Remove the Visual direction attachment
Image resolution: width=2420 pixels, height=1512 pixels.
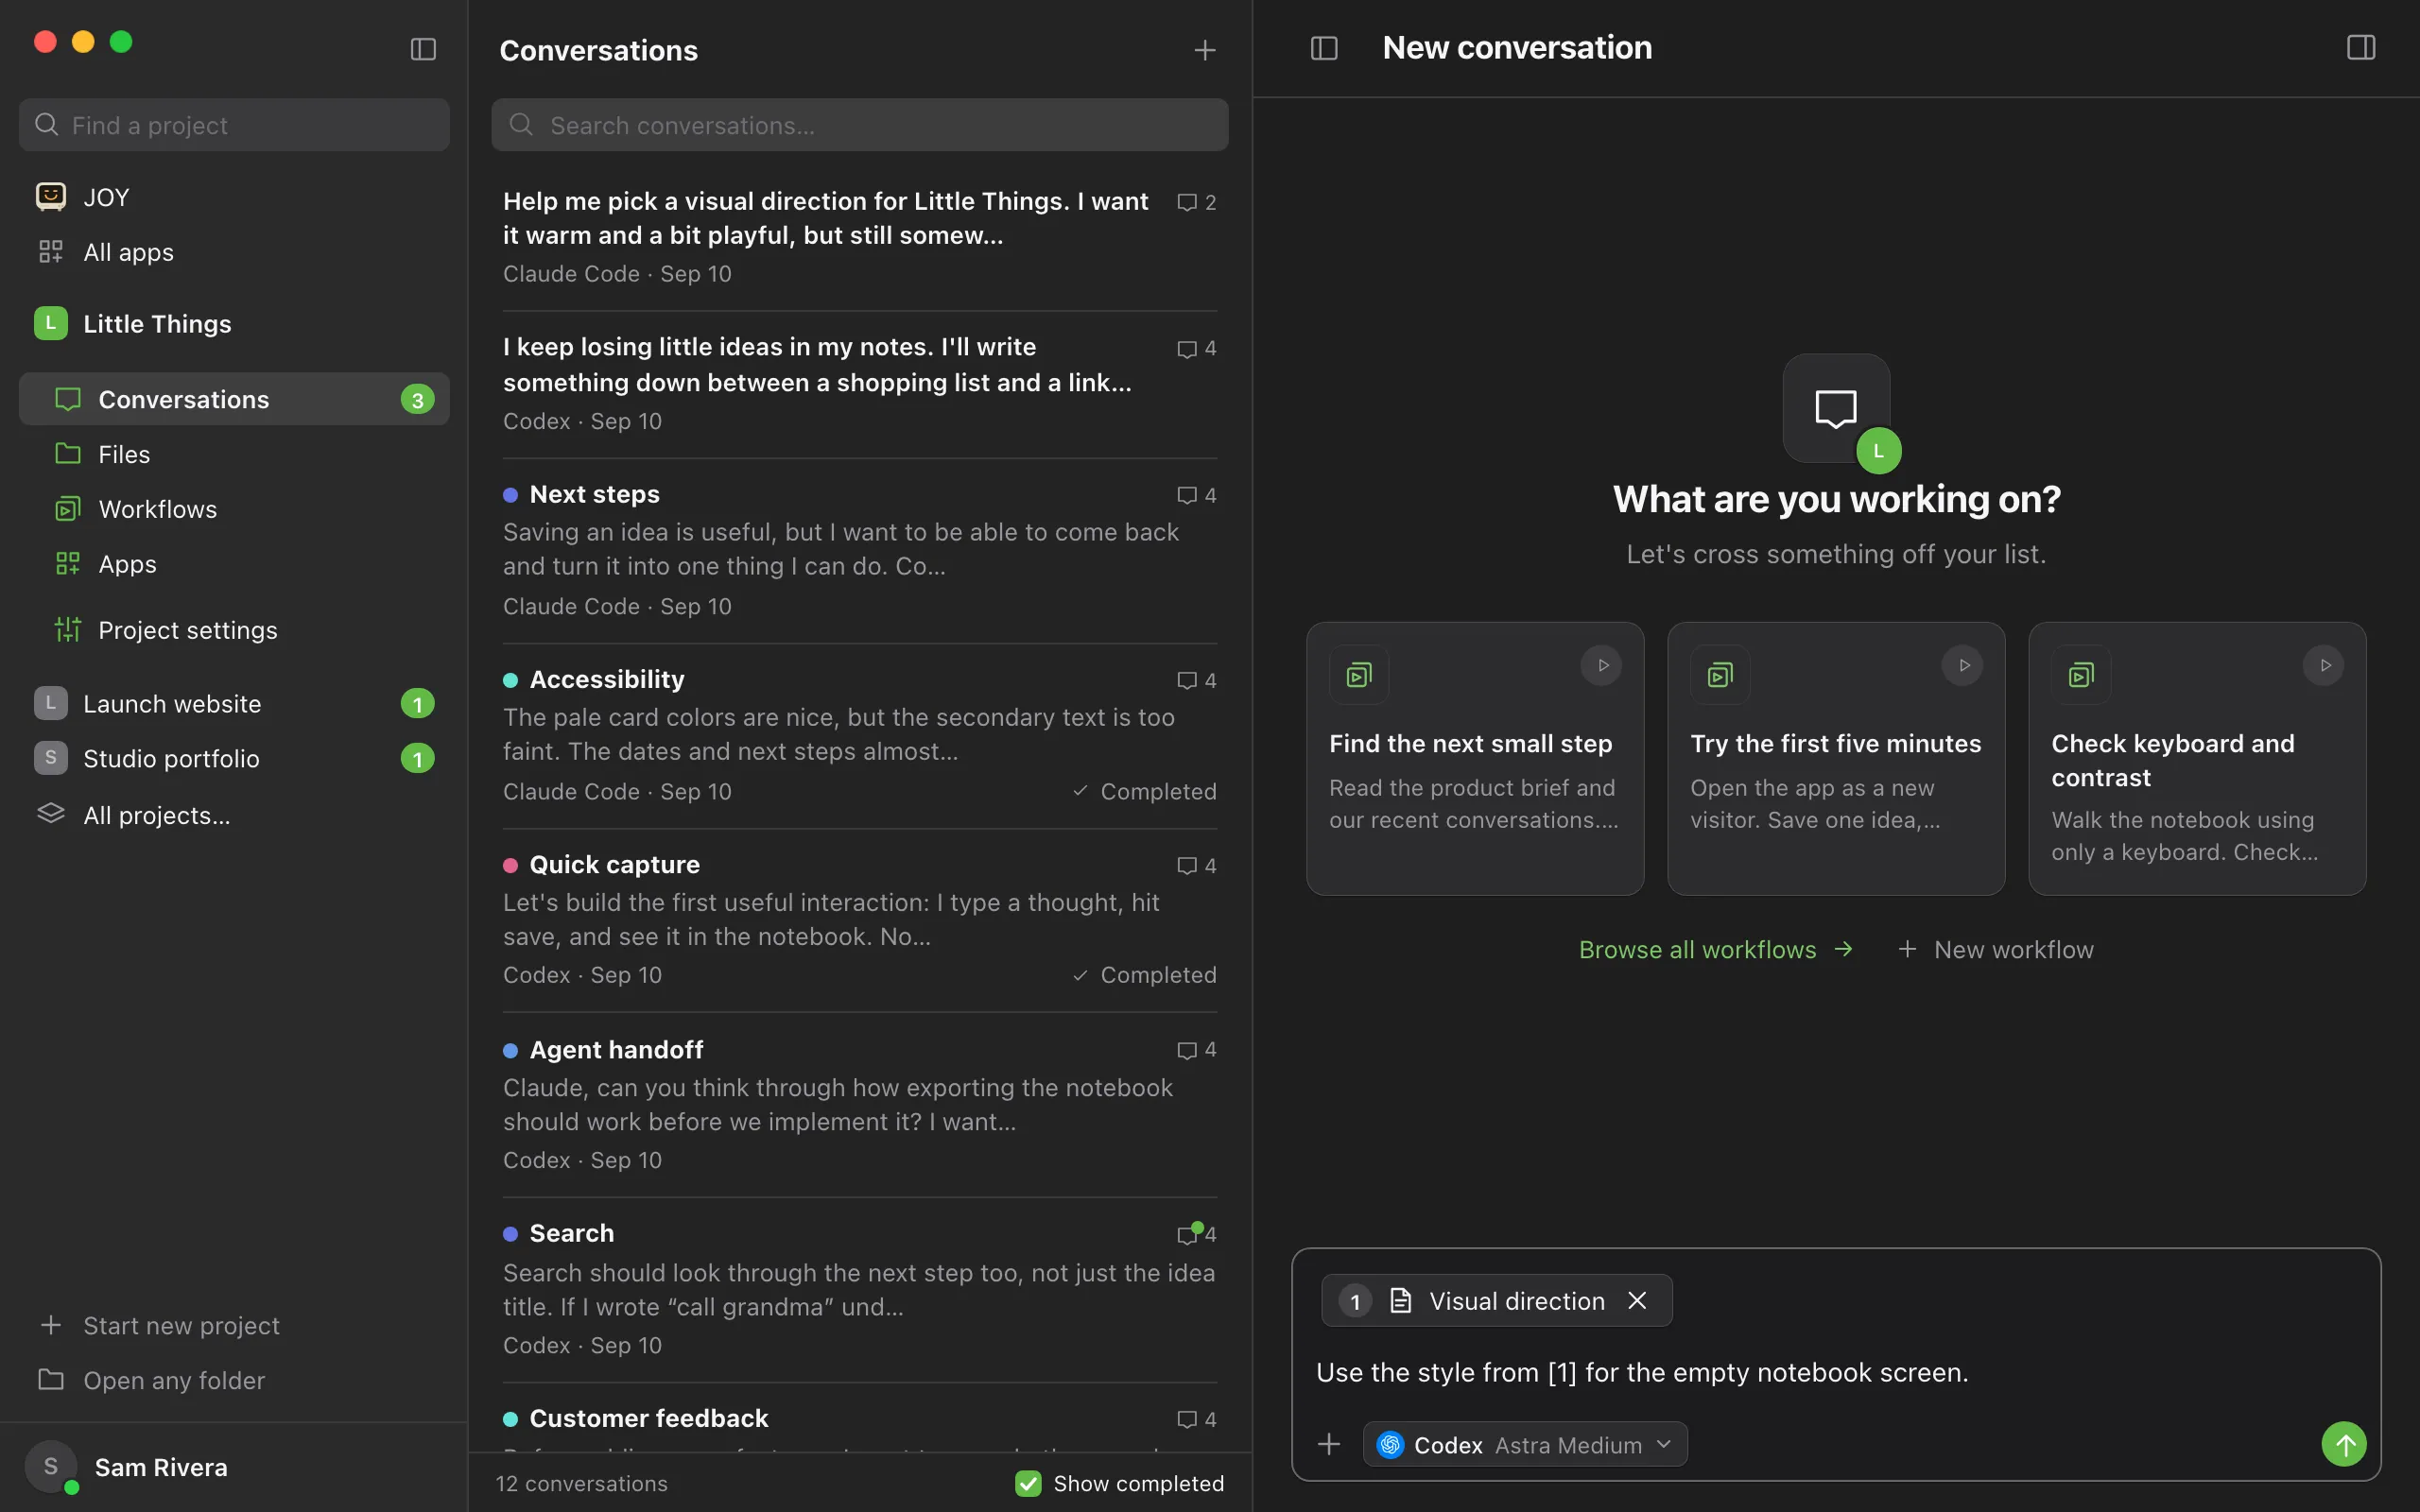point(1637,1300)
